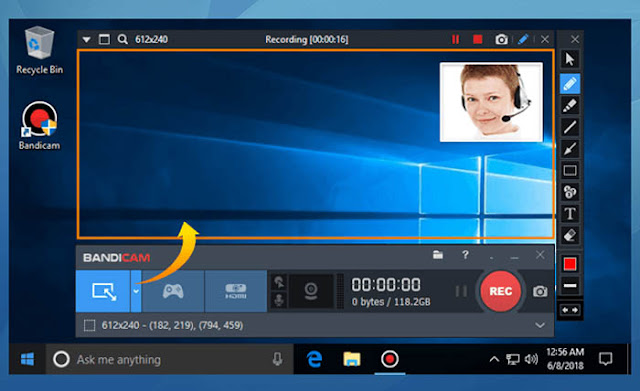Viewport: 640px width, 391px height.
Task: Open the red color swatch picker
Action: point(570,264)
